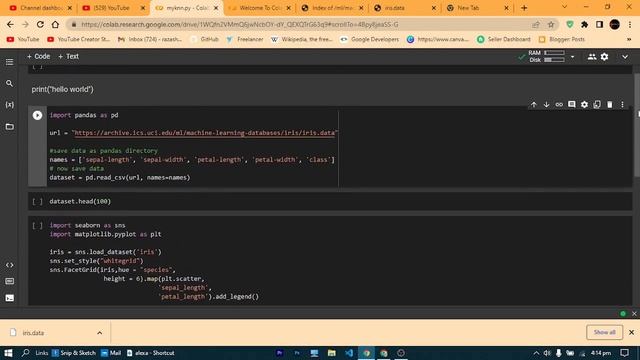Go to browser home page
Image resolution: width=640 pixels, height=360 pixels.
[55, 24]
